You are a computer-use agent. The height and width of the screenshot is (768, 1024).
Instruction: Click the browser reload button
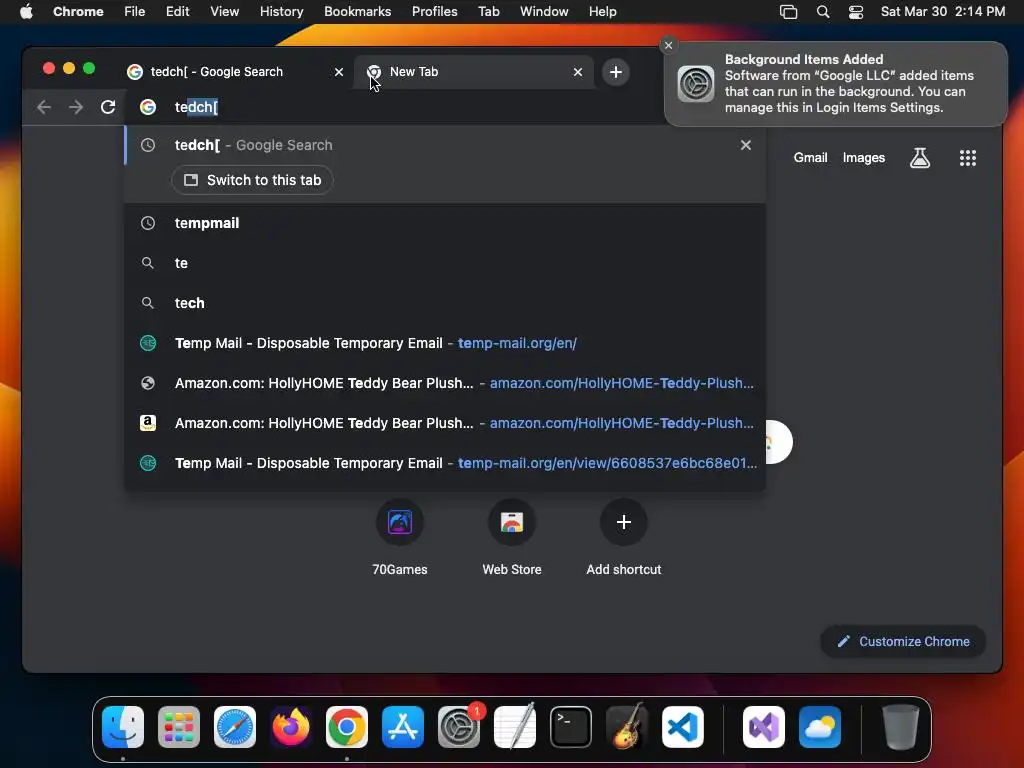108,107
